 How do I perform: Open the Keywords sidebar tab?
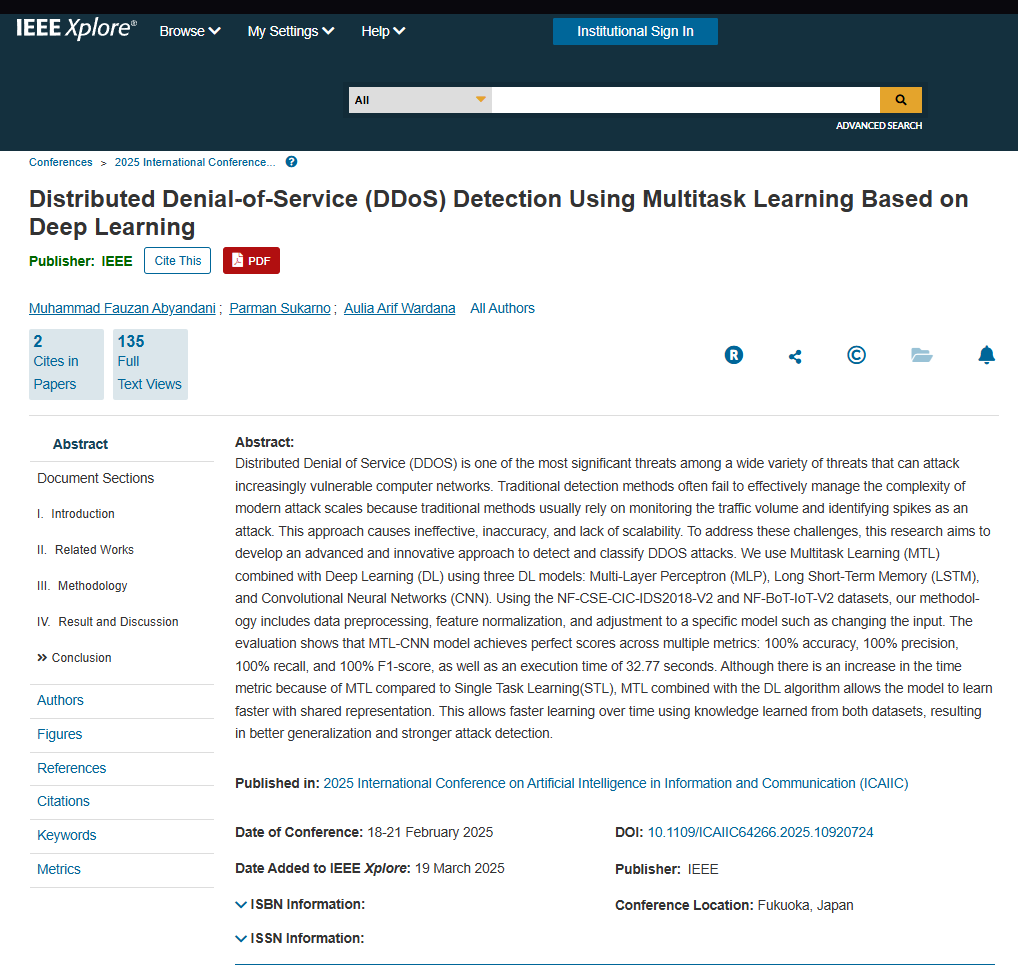tap(66, 835)
